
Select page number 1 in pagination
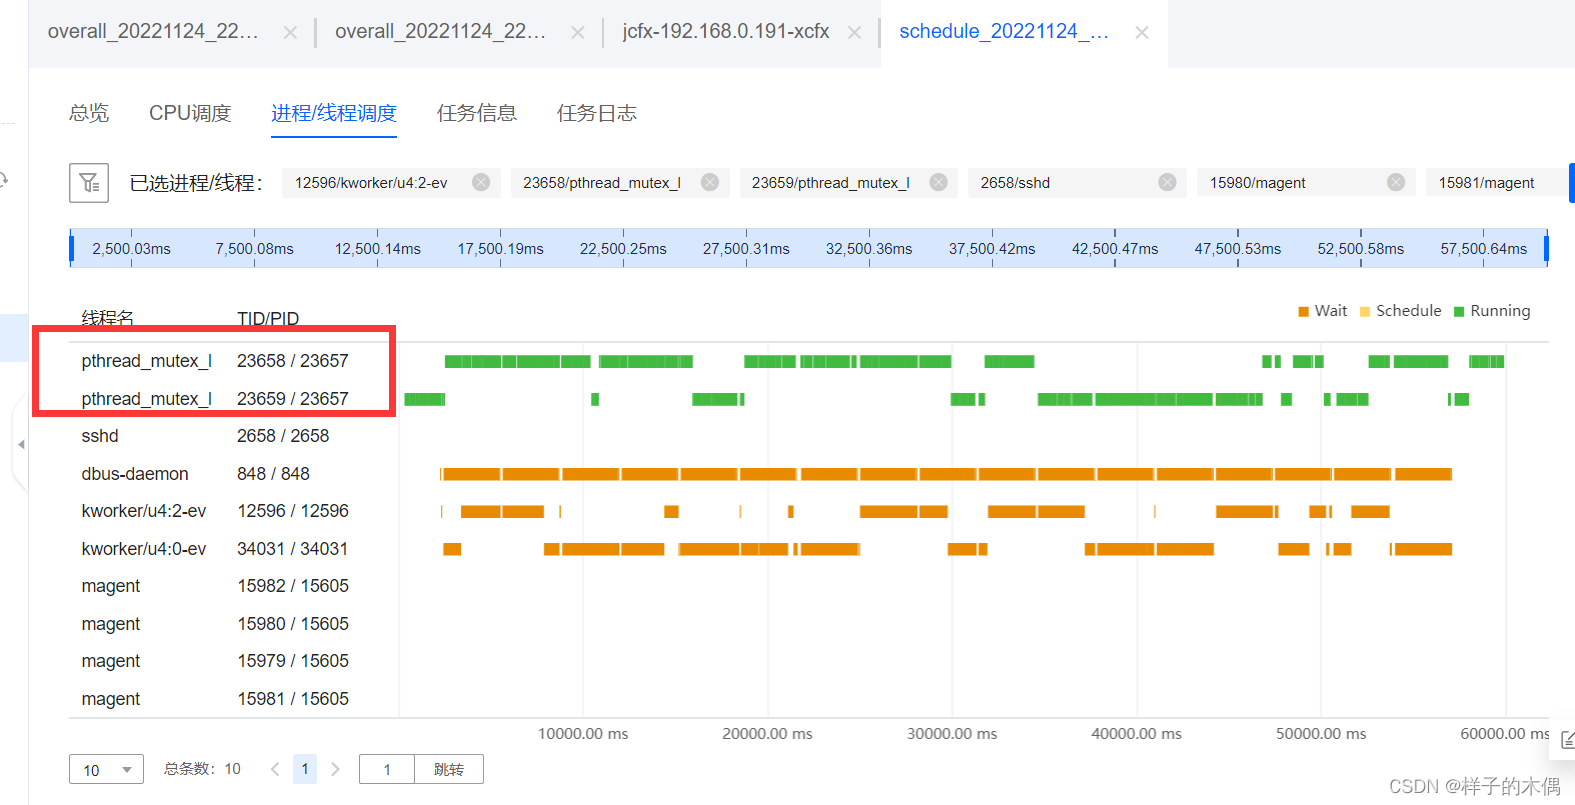point(305,769)
